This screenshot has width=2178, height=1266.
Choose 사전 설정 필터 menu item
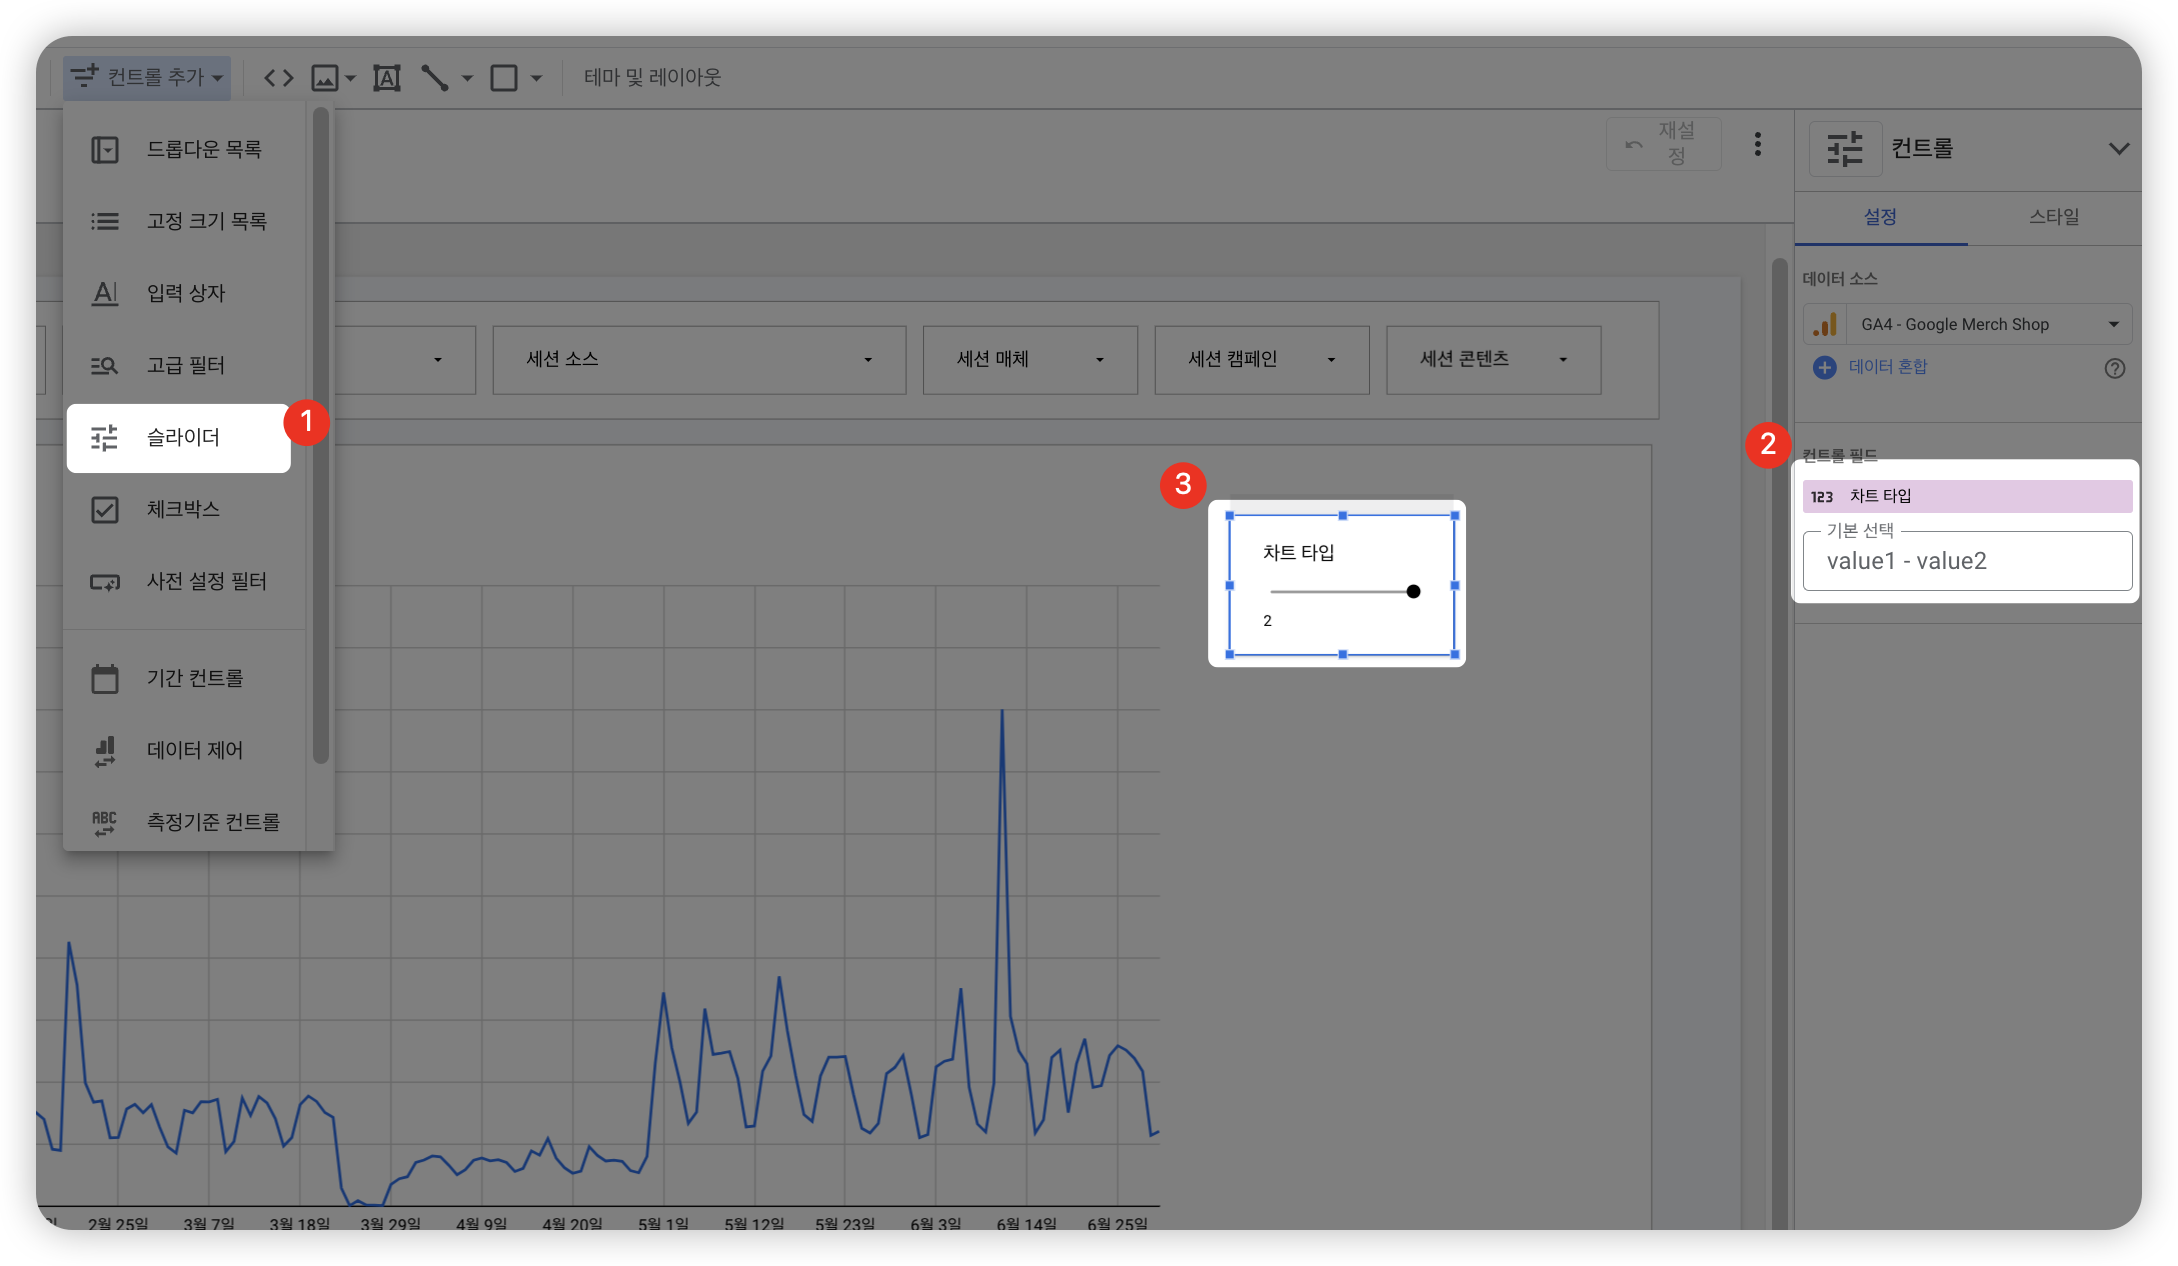click(x=185, y=581)
